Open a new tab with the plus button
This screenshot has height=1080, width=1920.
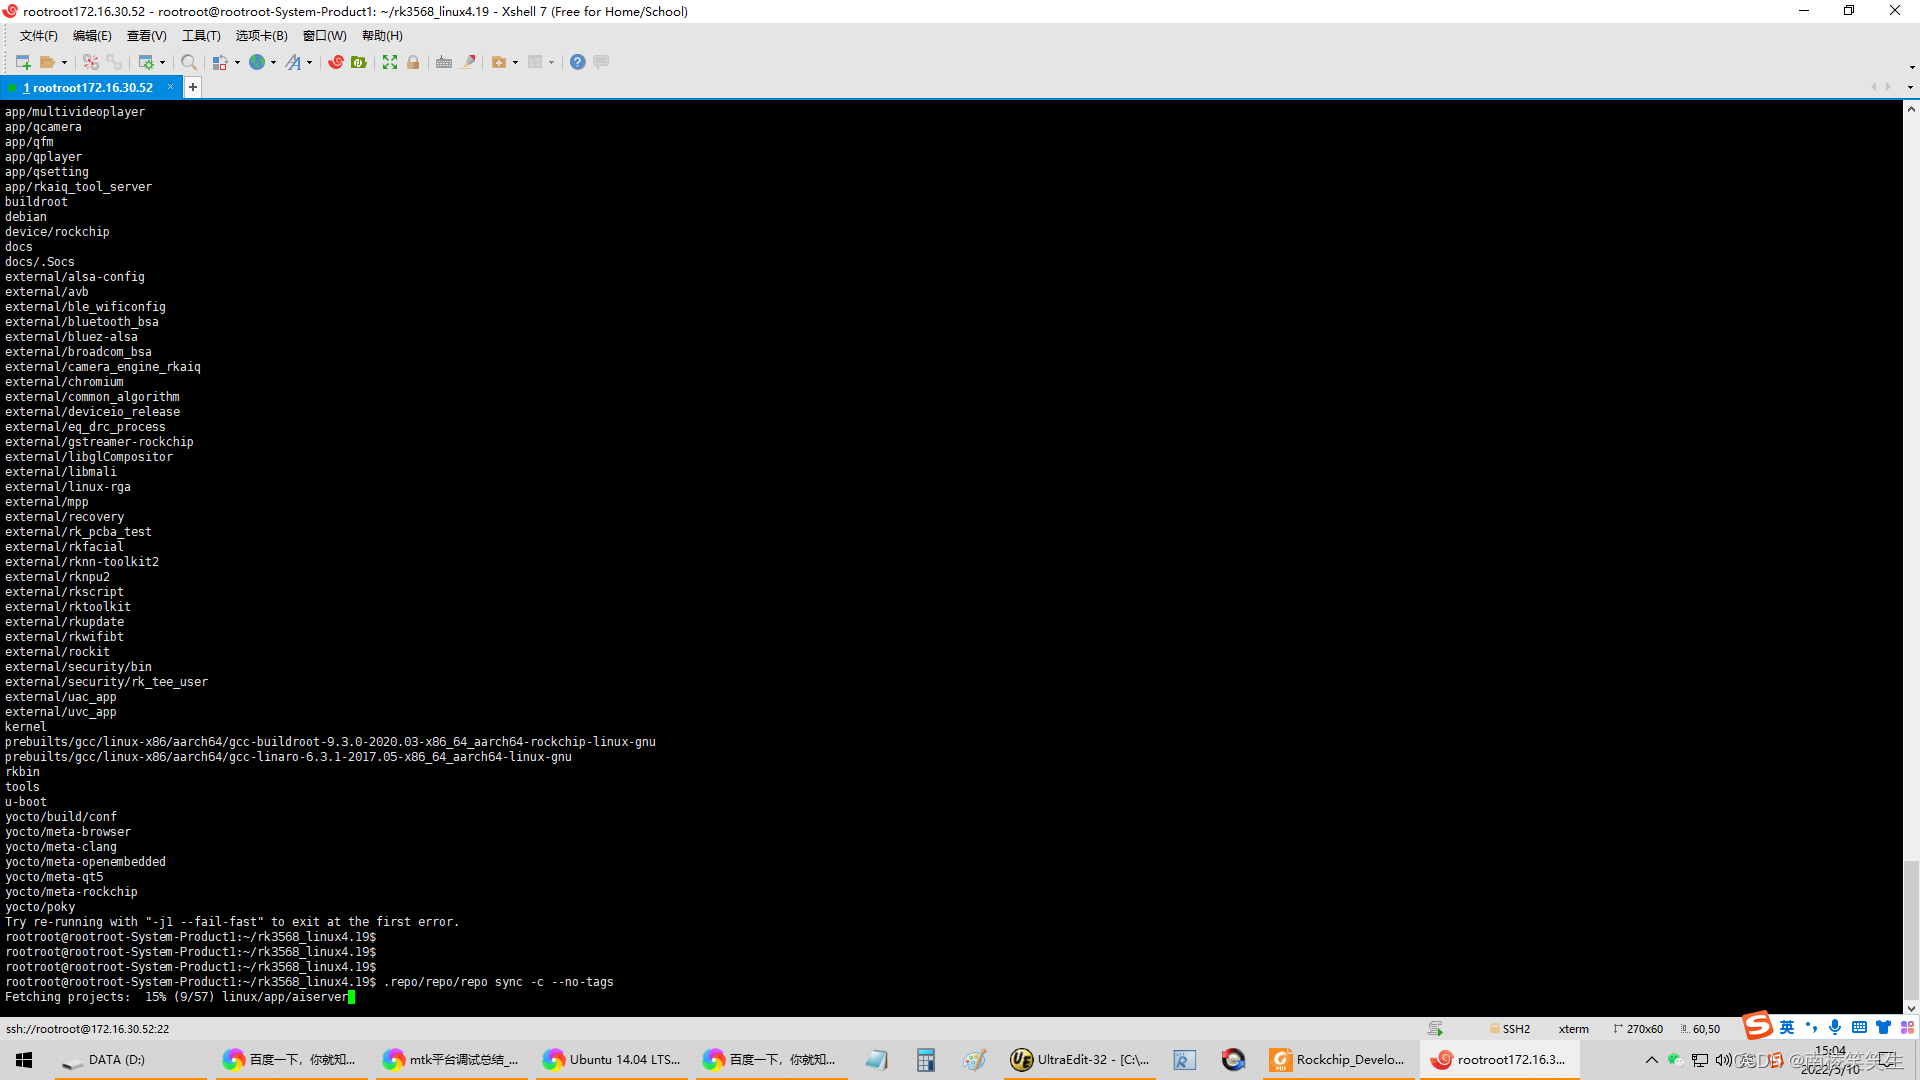coord(192,87)
